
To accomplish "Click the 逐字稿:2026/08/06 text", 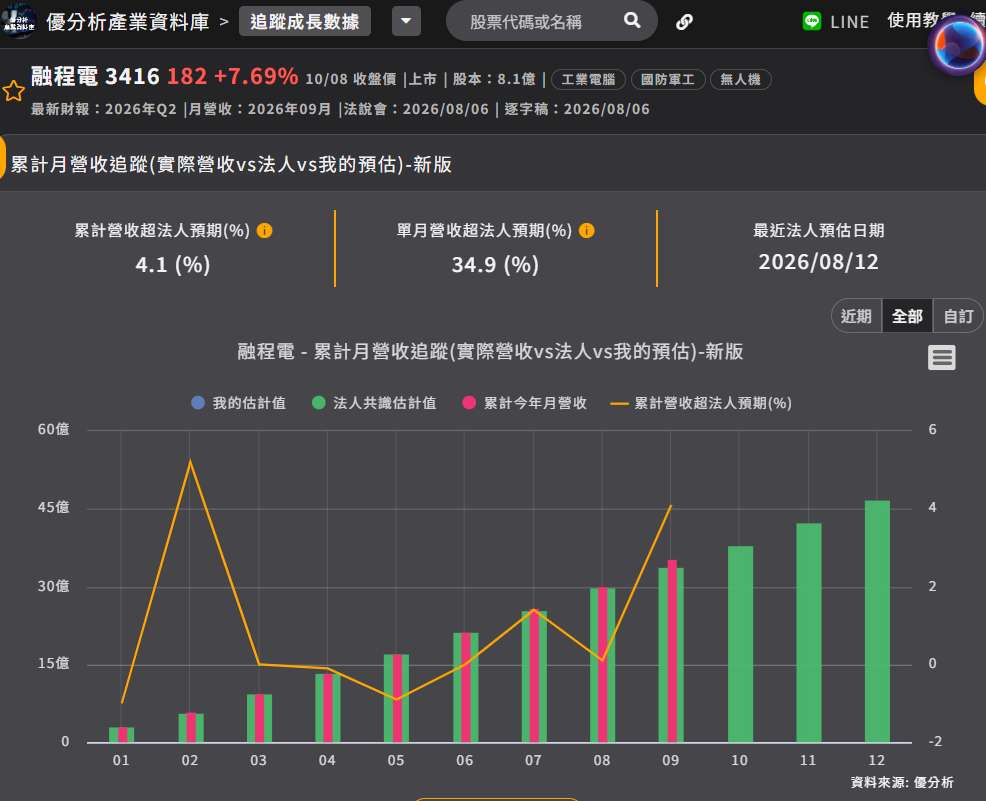I will (x=577, y=109).
